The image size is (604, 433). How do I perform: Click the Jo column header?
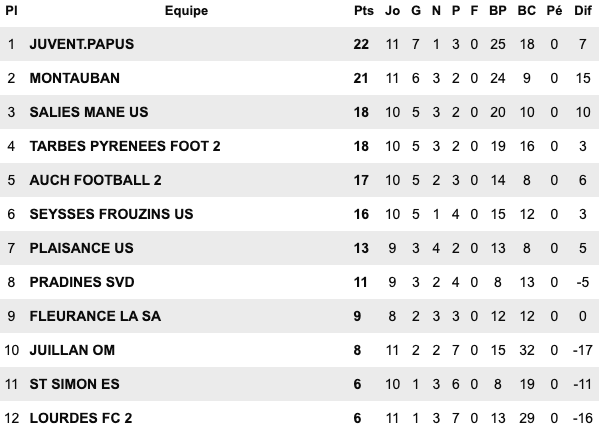[x=392, y=11]
